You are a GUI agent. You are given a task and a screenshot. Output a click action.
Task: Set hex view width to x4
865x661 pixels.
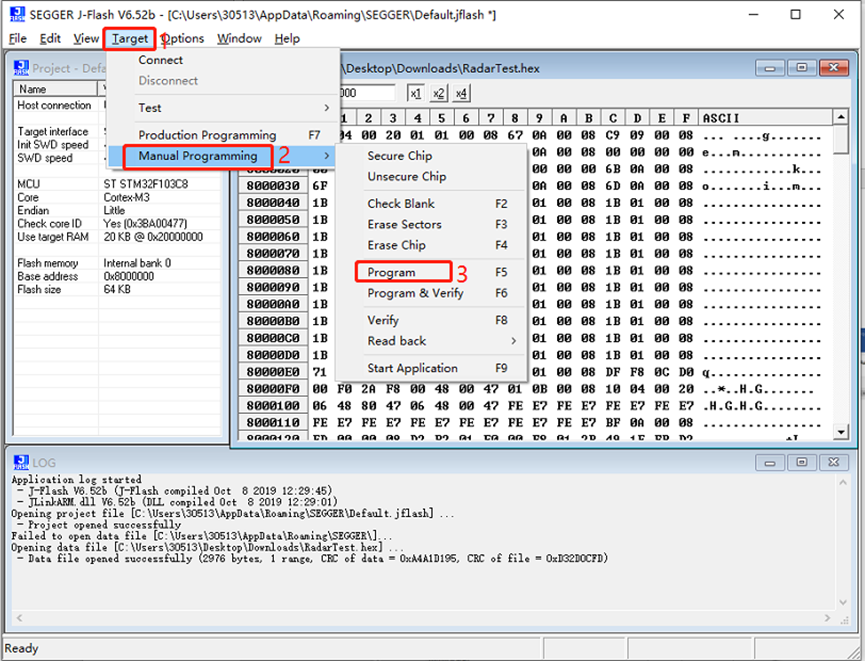click(x=461, y=93)
